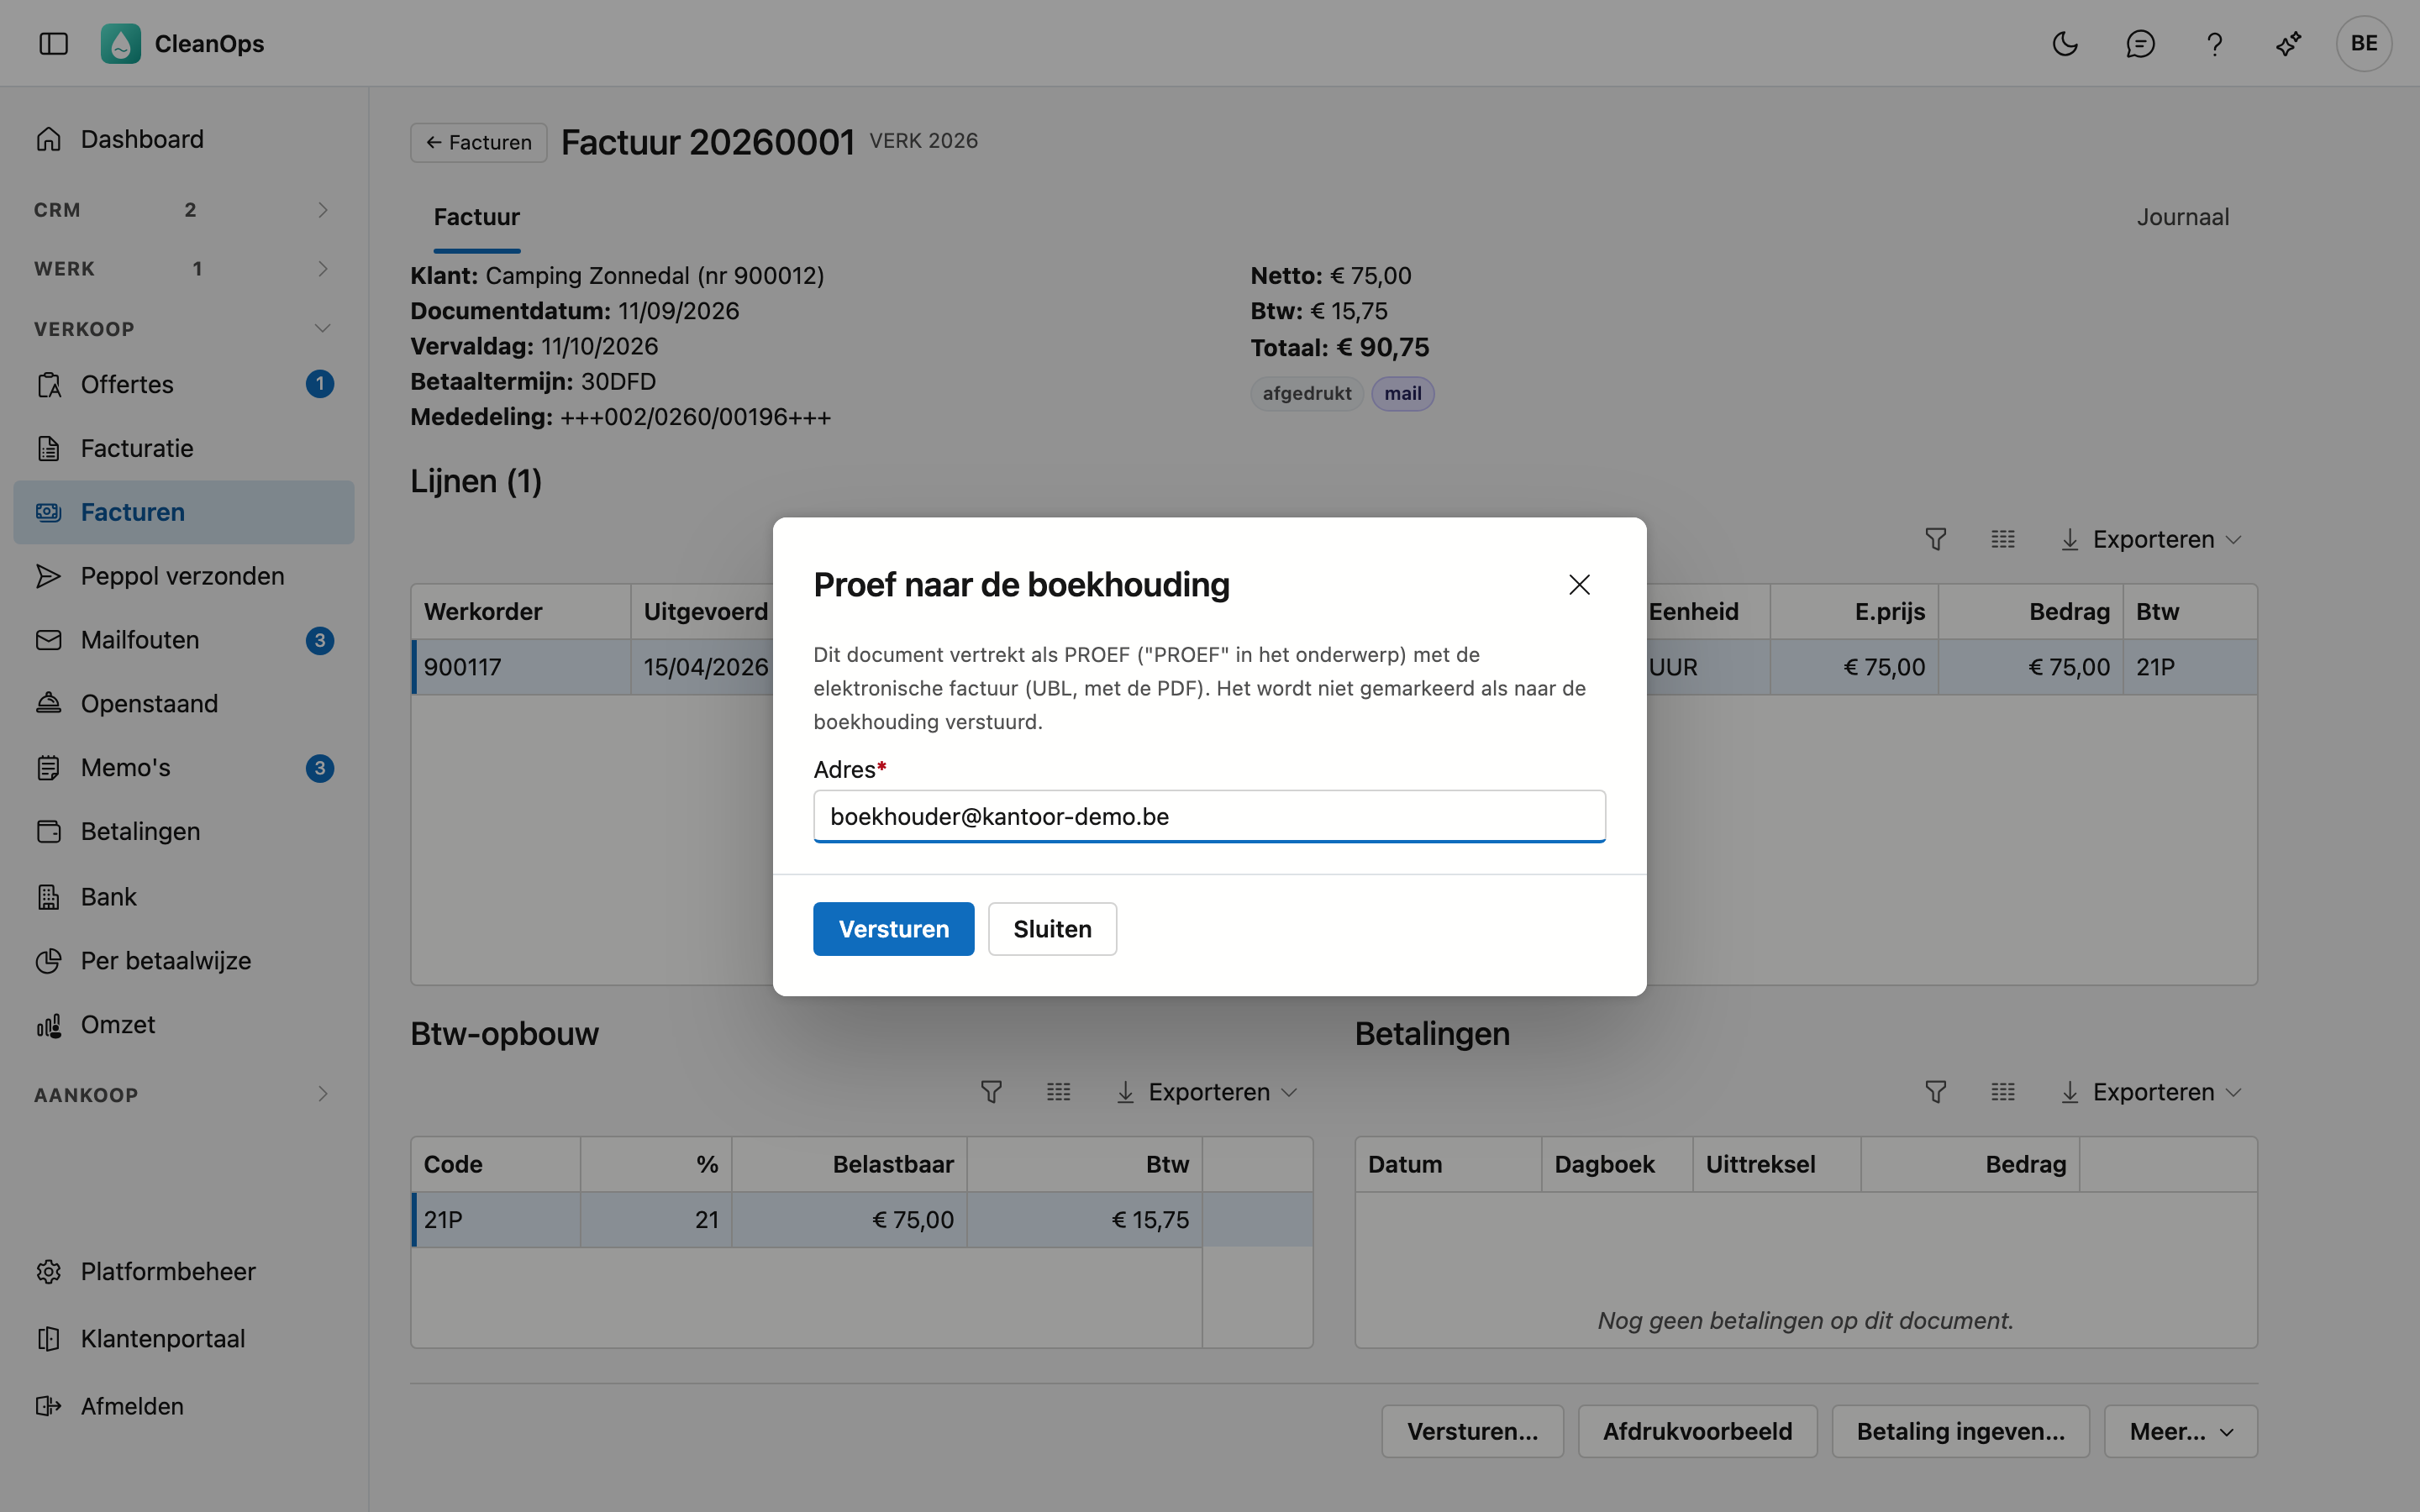Open Exporteren dropdown above Btw-opbouw table
Image resolution: width=2420 pixels, height=1512 pixels.
[1207, 1092]
